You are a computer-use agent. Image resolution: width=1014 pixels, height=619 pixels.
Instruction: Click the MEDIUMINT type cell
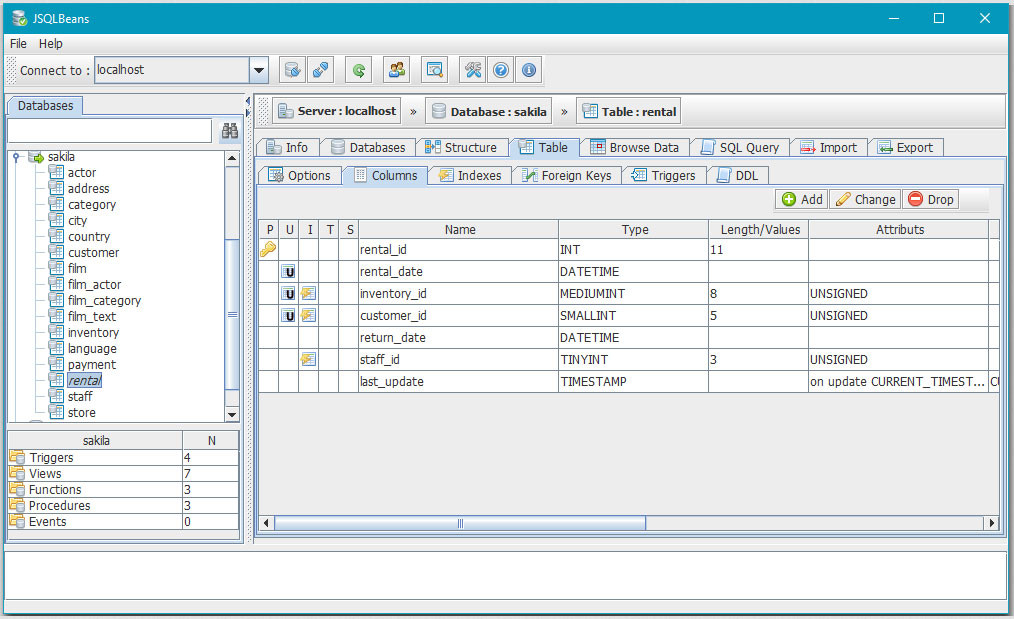point(633,294)
